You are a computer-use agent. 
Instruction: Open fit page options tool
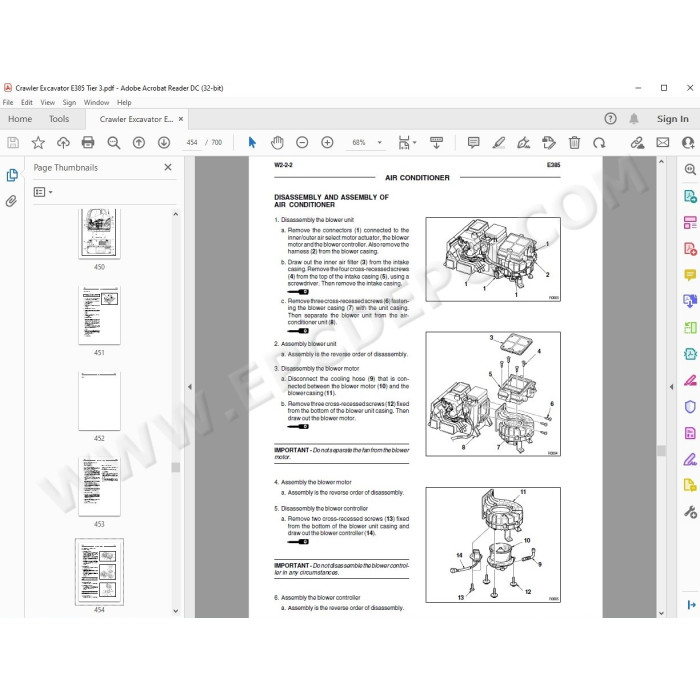pyautogui.click(x=404, y=143)
